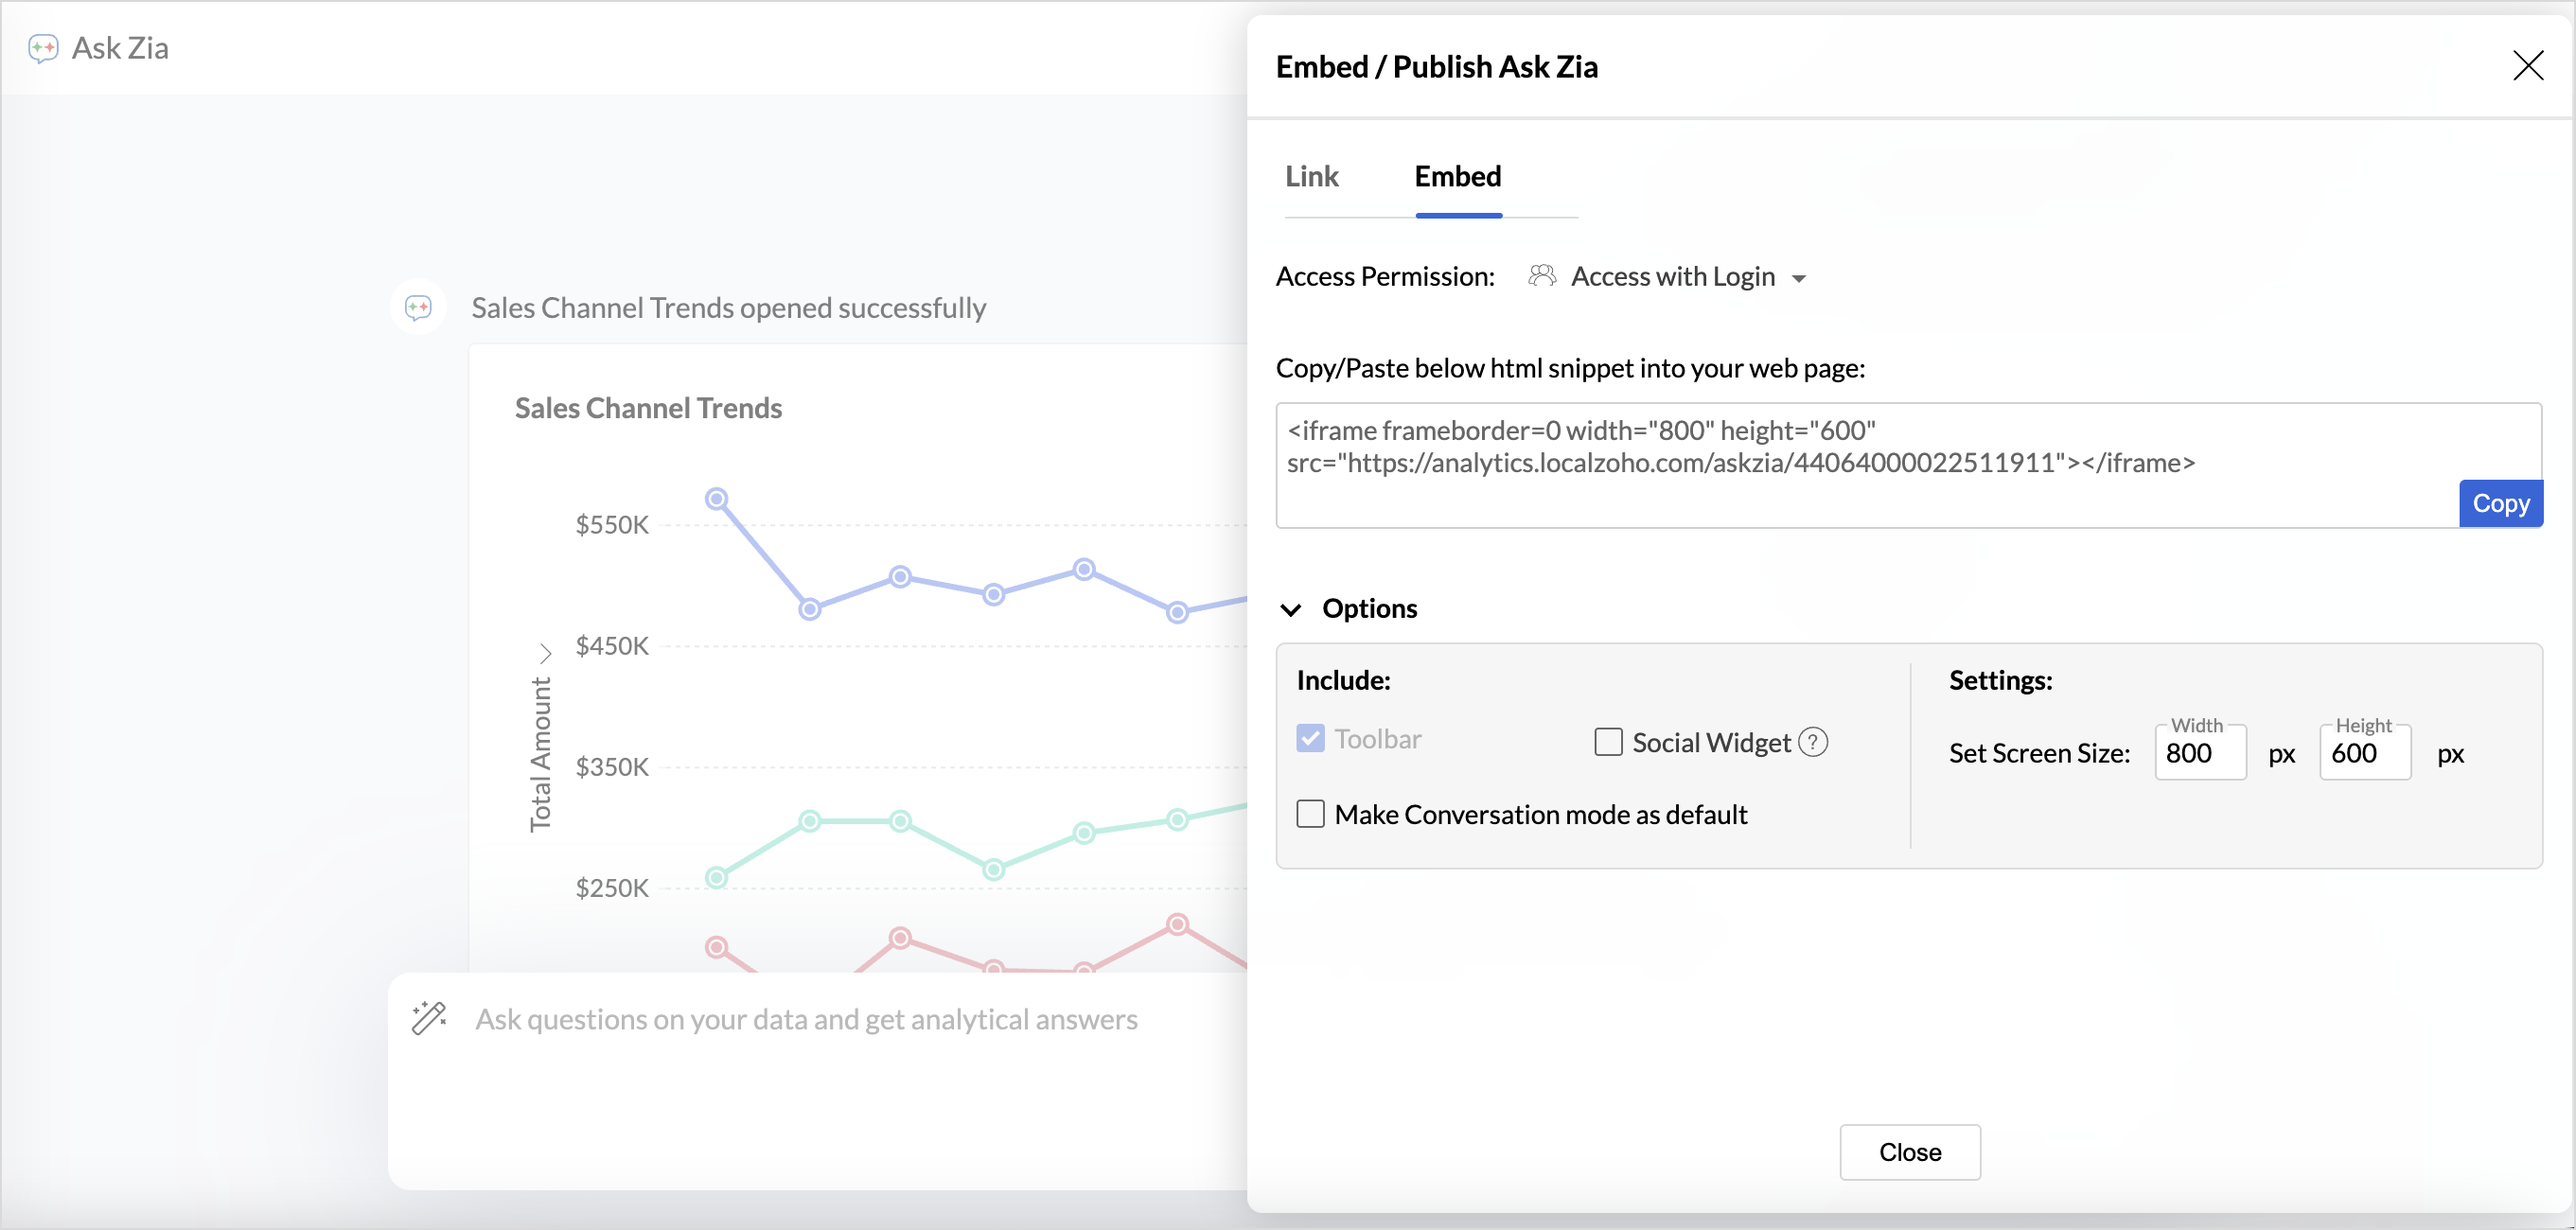Close the Embed dialog with X icon
Image resolution: width=2576 pixels, height=1230 pixels.
point(2527,66)
